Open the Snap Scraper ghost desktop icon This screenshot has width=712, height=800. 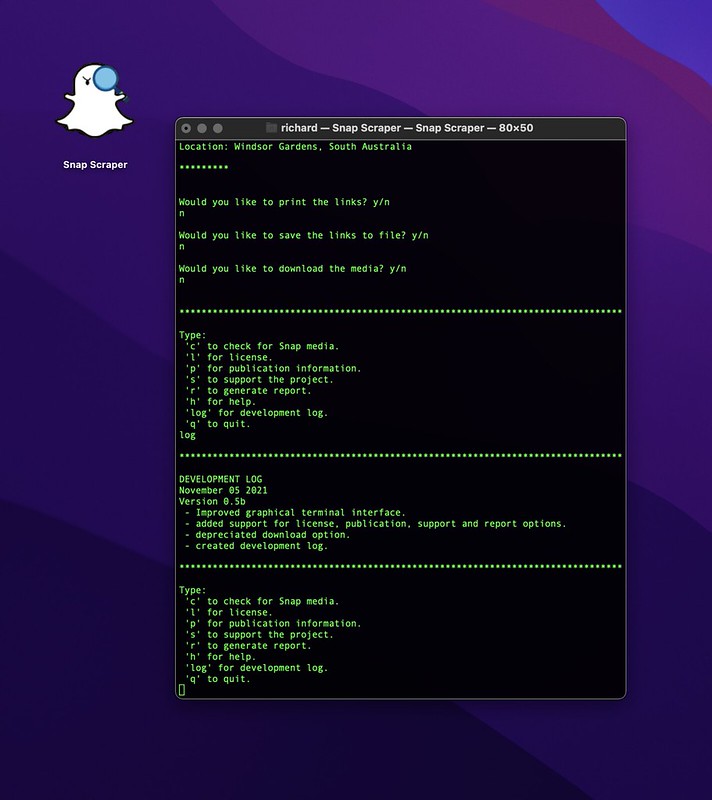(95, 101)
